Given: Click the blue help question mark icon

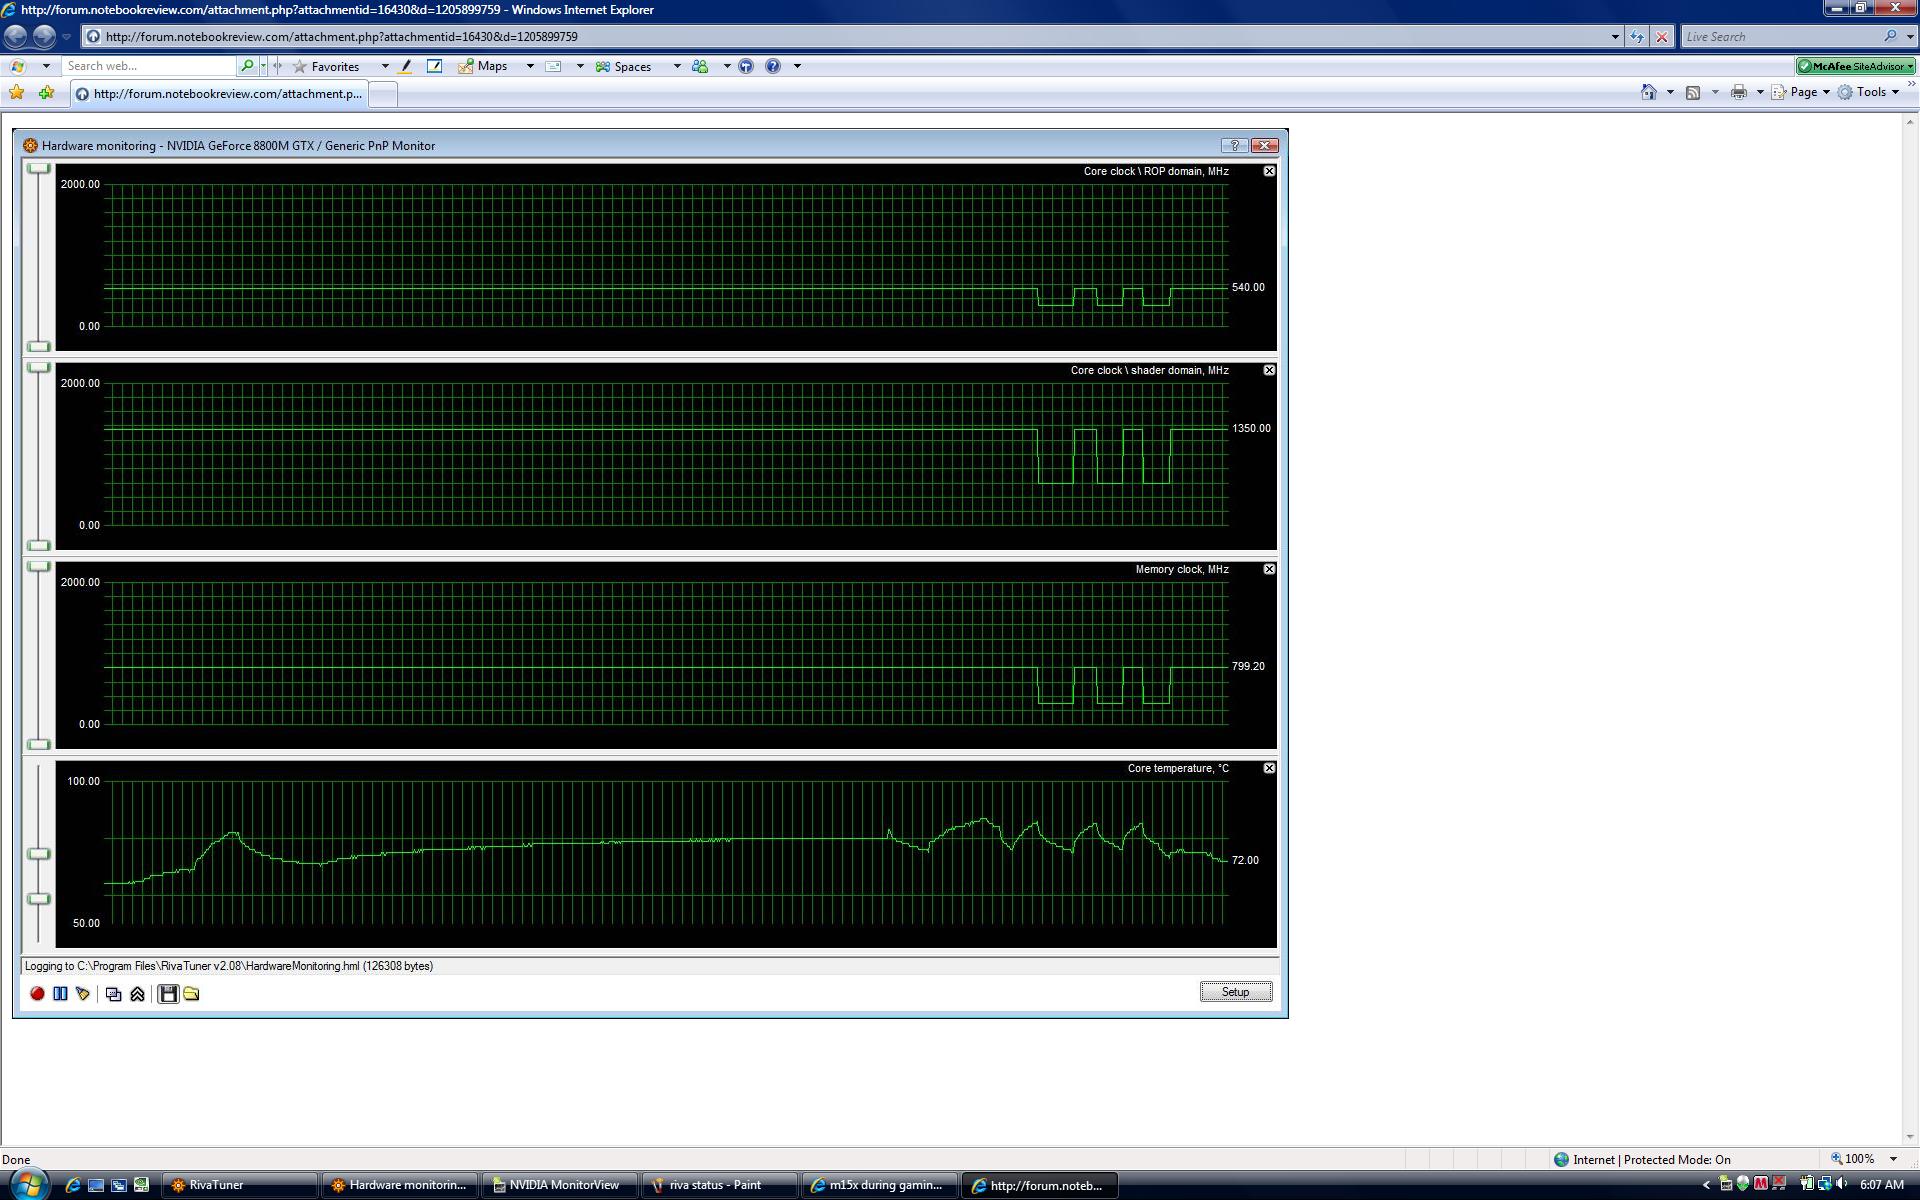Looking at the screenshot, I should point(773,66).
